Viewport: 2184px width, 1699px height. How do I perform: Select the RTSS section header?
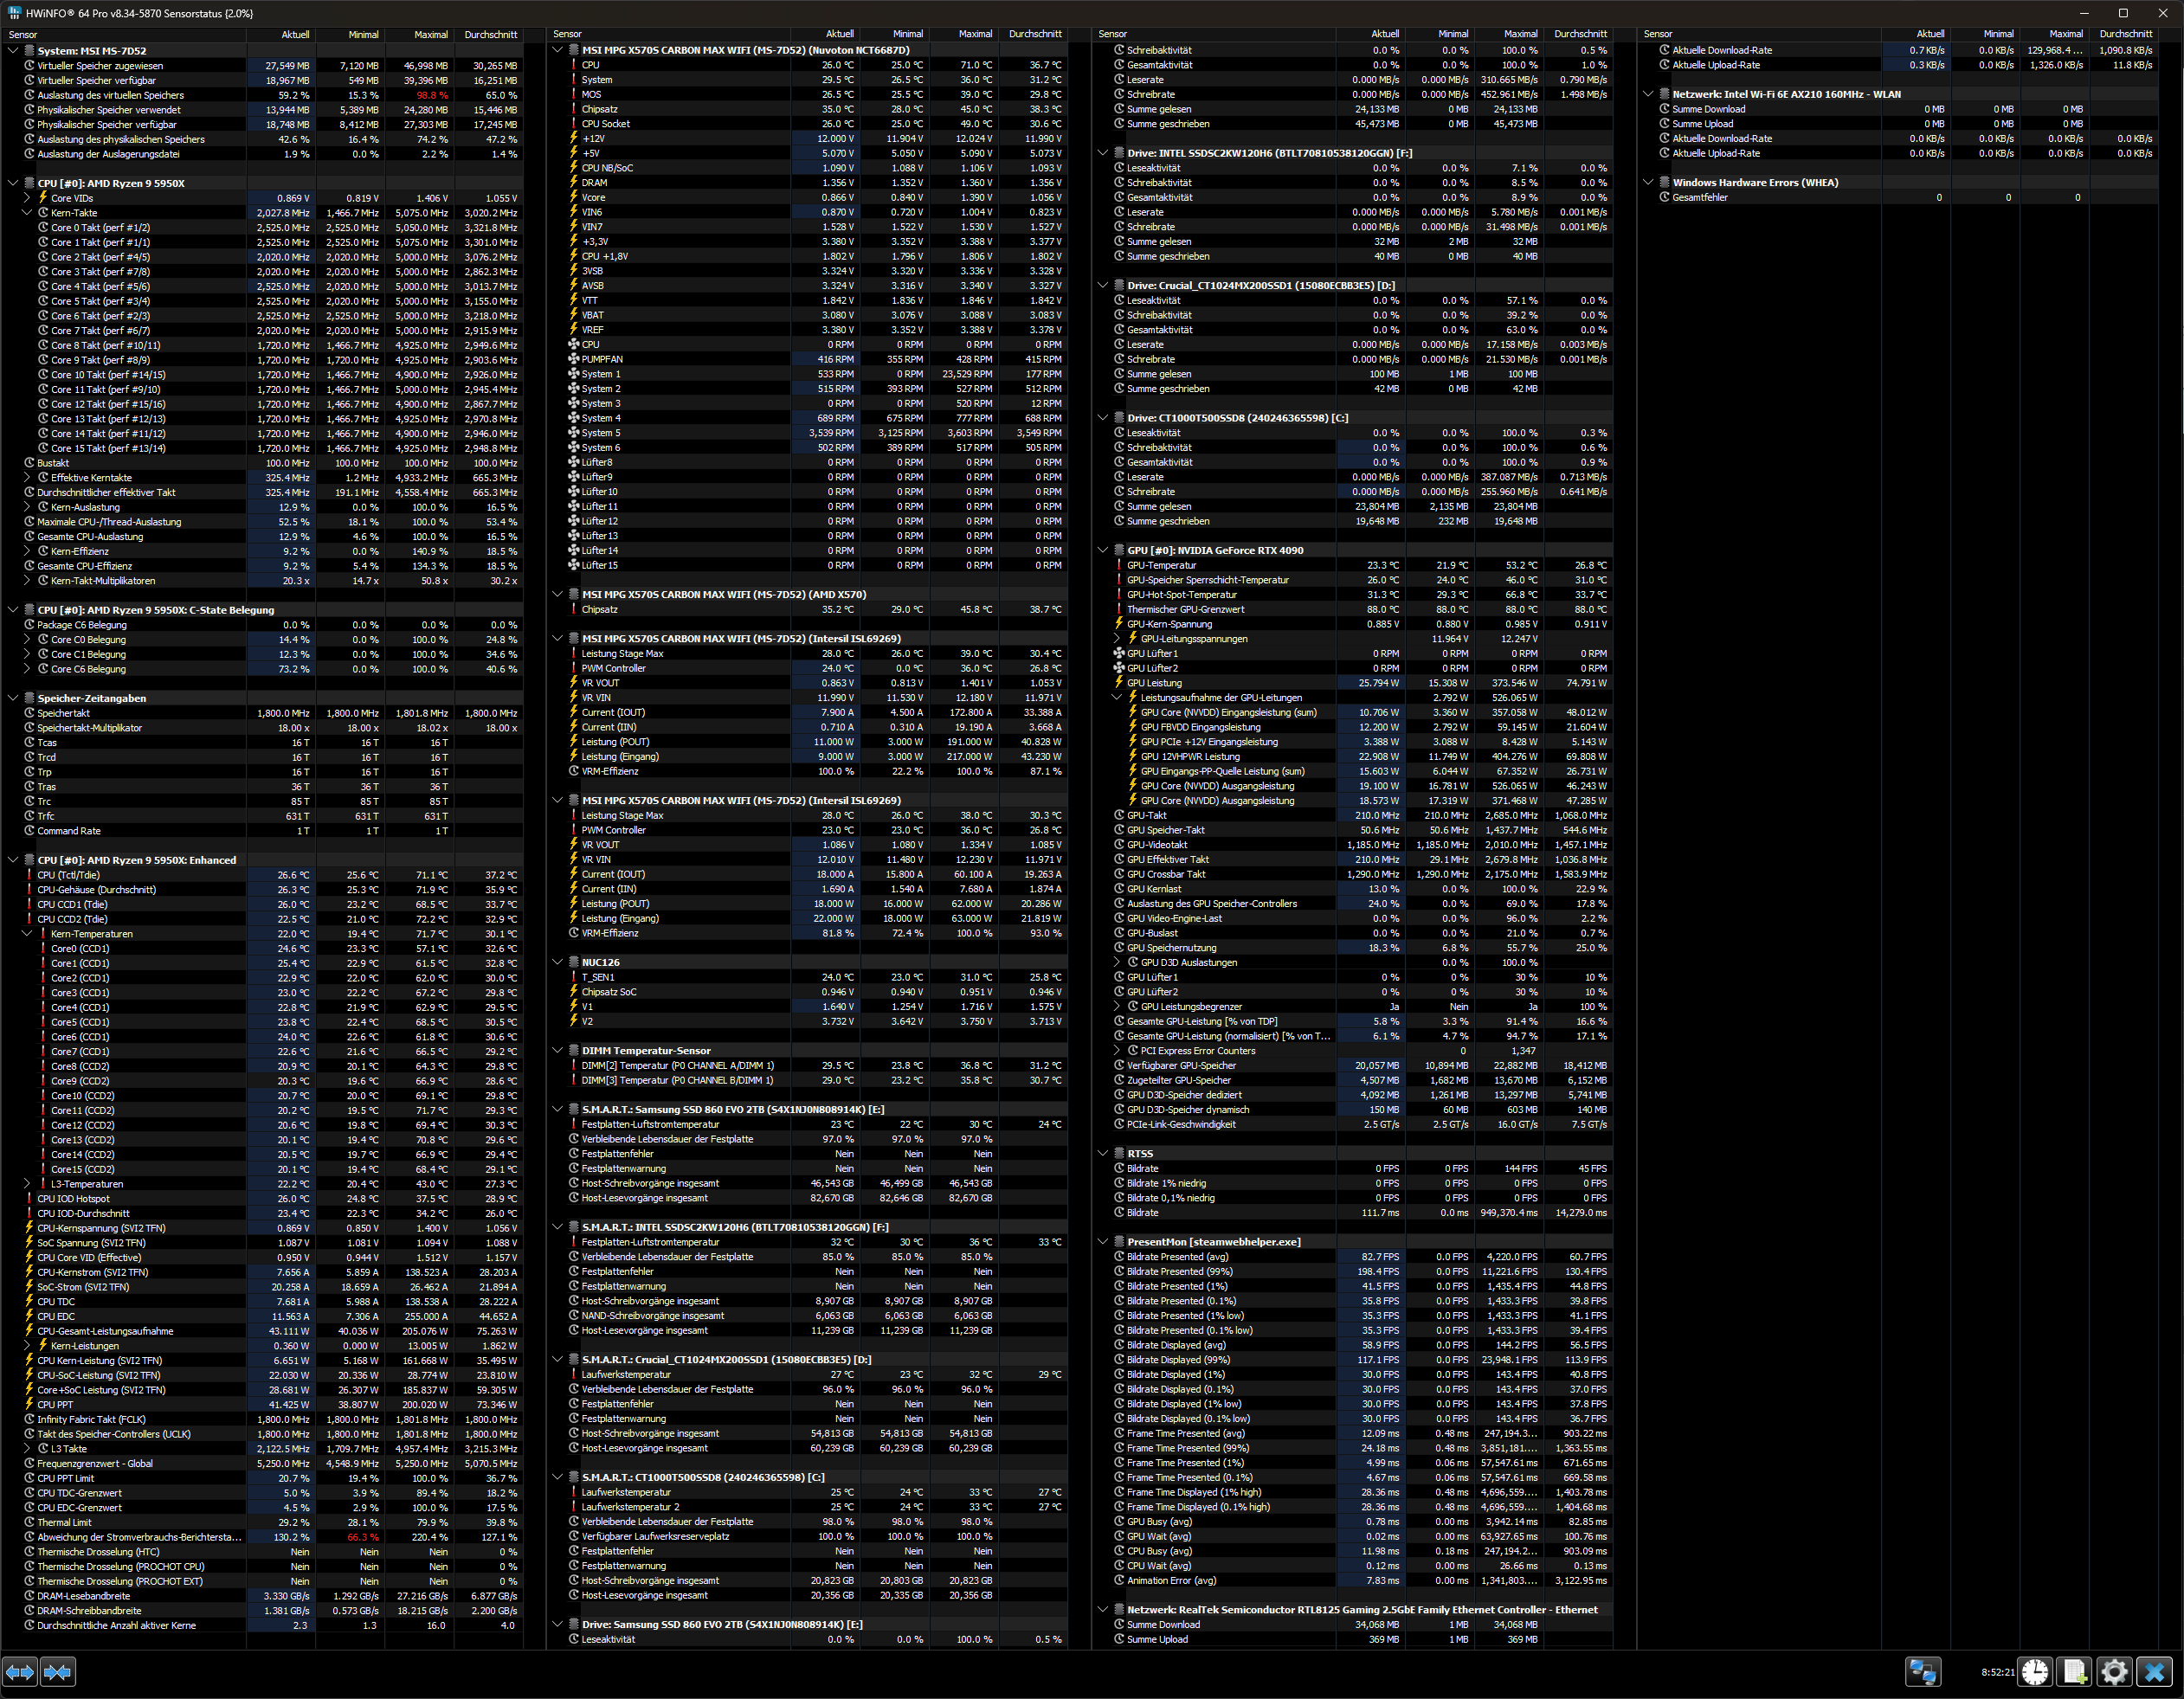click(1139, 1153)
